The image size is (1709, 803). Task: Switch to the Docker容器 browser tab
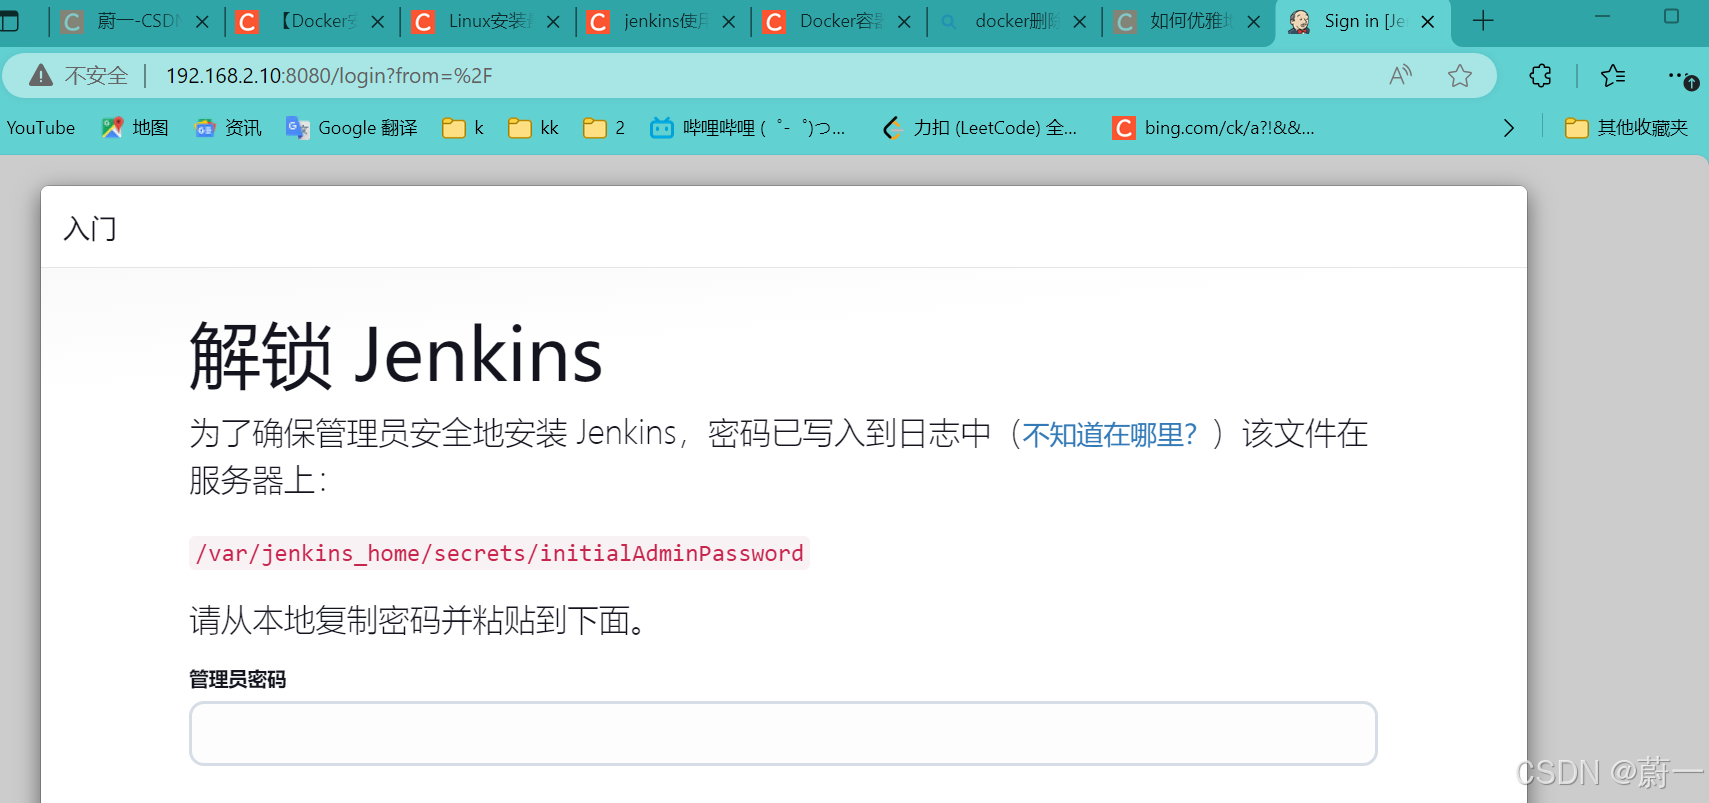(838, 21)
